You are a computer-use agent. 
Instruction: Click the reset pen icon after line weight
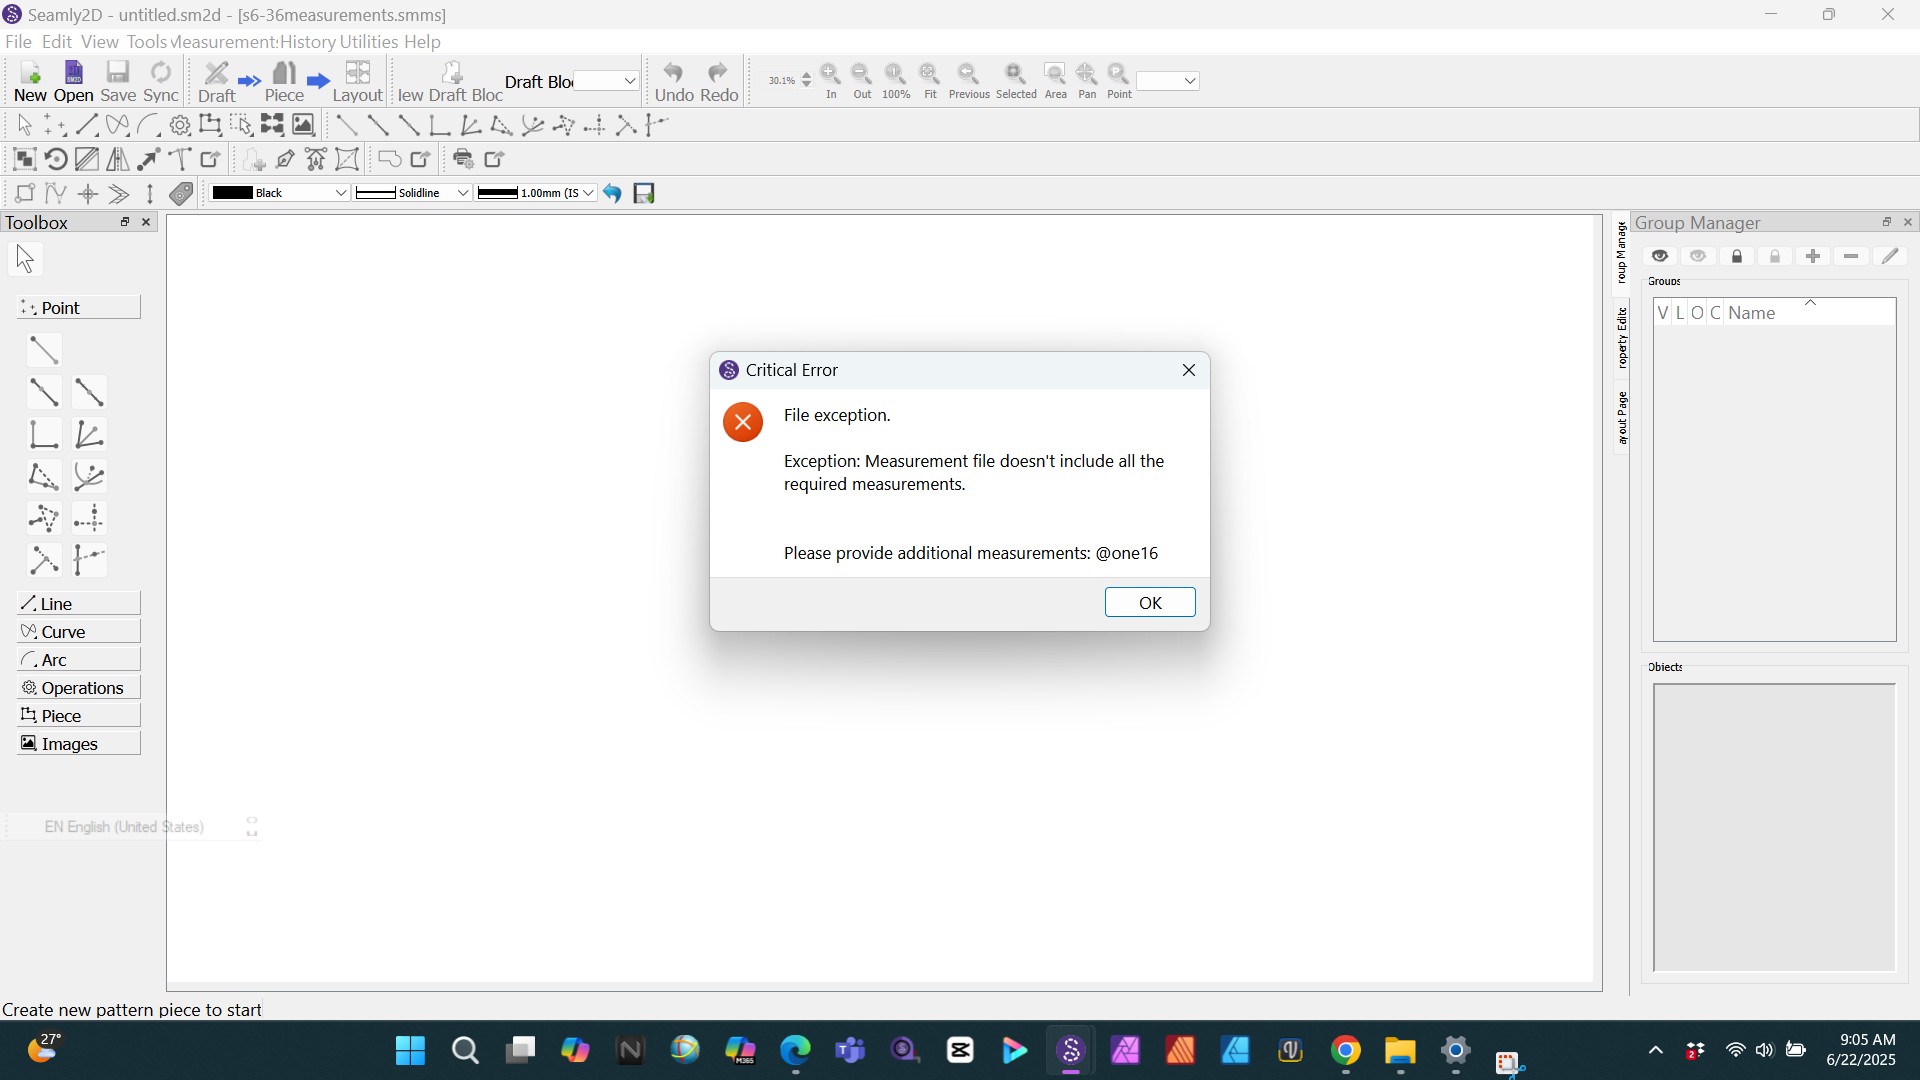tap(613, 193)
